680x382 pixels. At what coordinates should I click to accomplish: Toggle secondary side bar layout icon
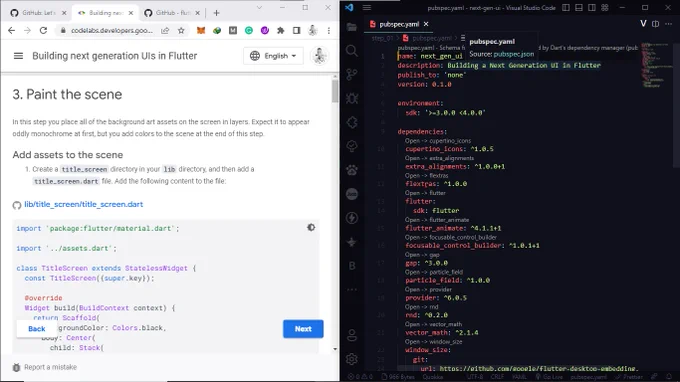coord(592,7)
